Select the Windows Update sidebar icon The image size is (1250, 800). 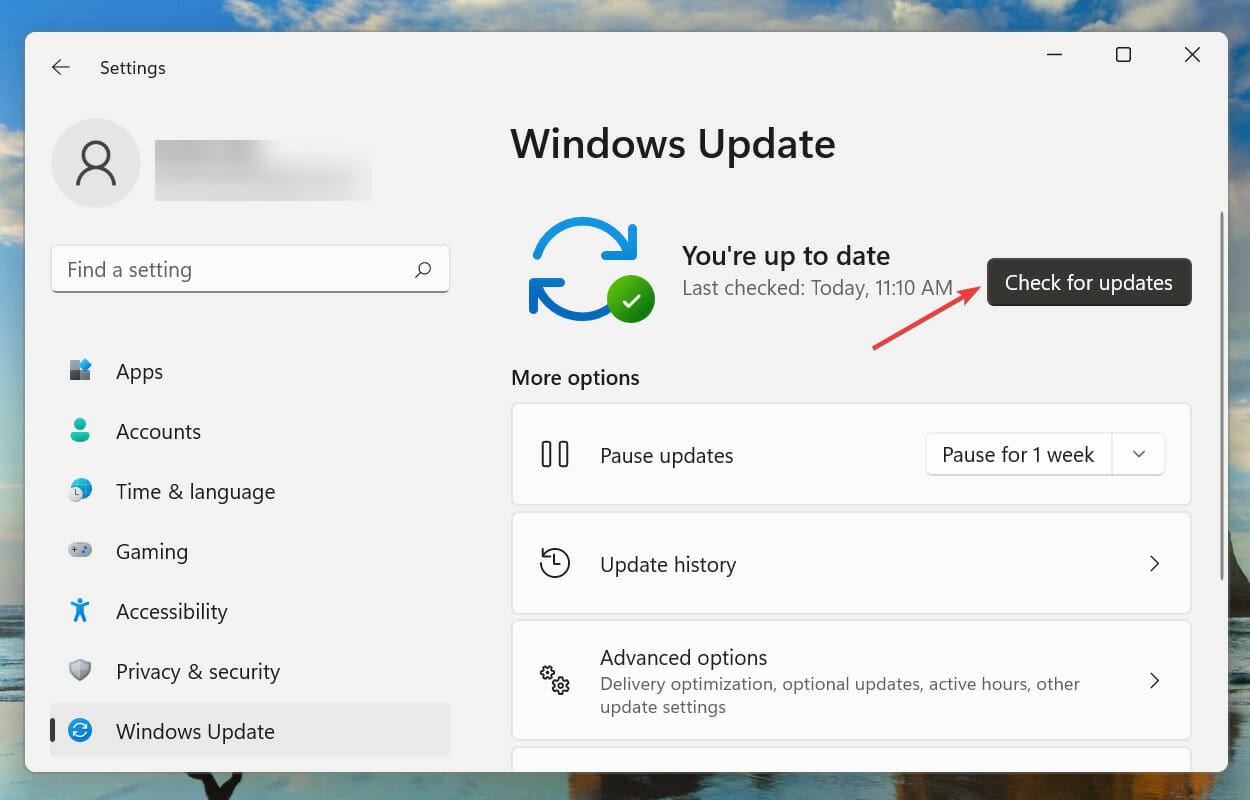80,731
